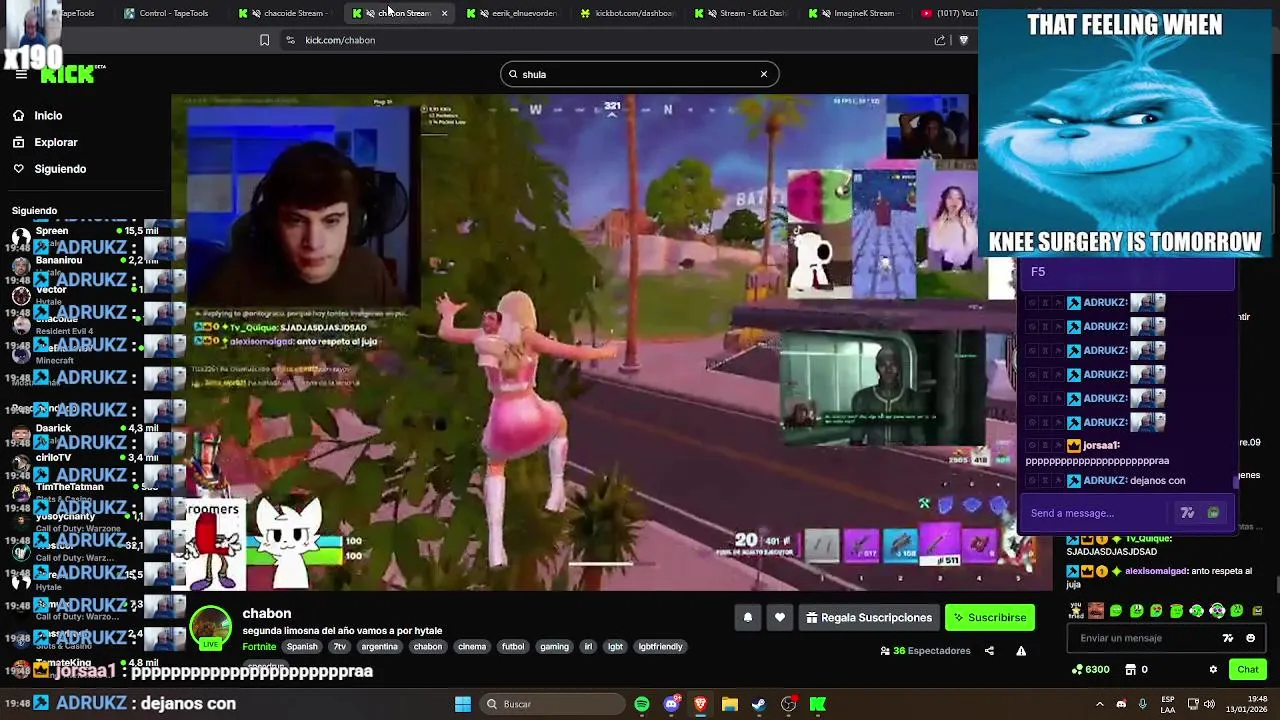
Task: Open OBS Studio from the taskbar
Action: [x=788, y=704]
